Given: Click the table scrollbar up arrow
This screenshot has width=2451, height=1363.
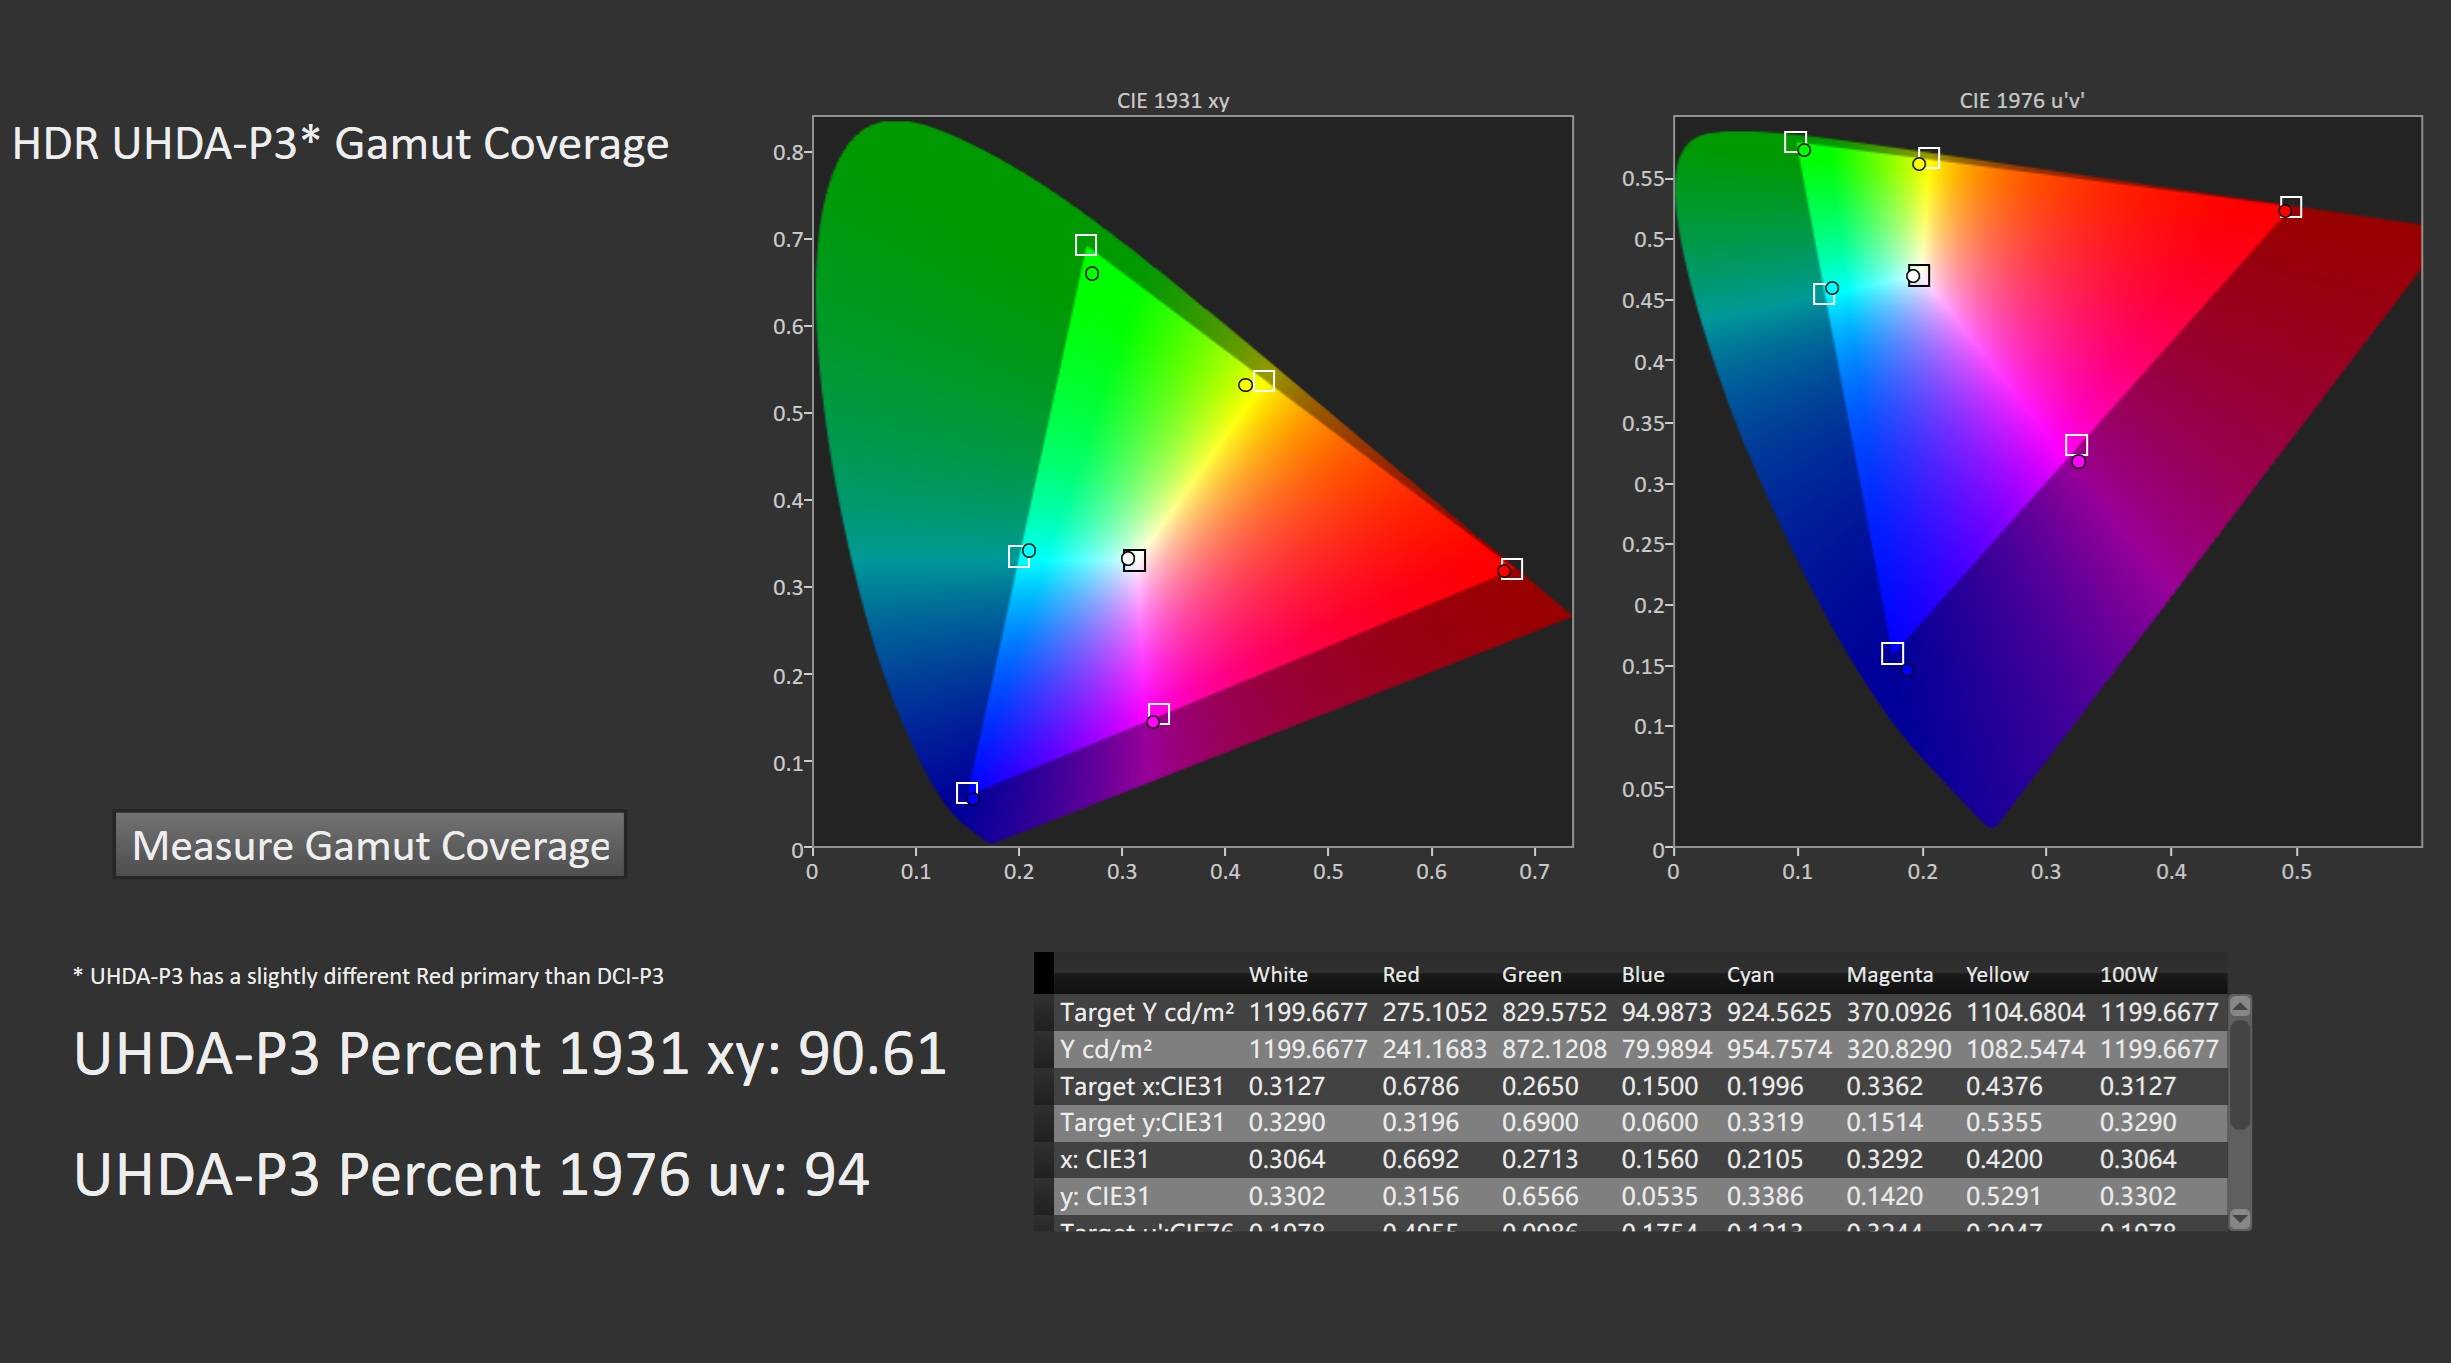Looking at the screenshot, I should (x=2240, y=1006).
